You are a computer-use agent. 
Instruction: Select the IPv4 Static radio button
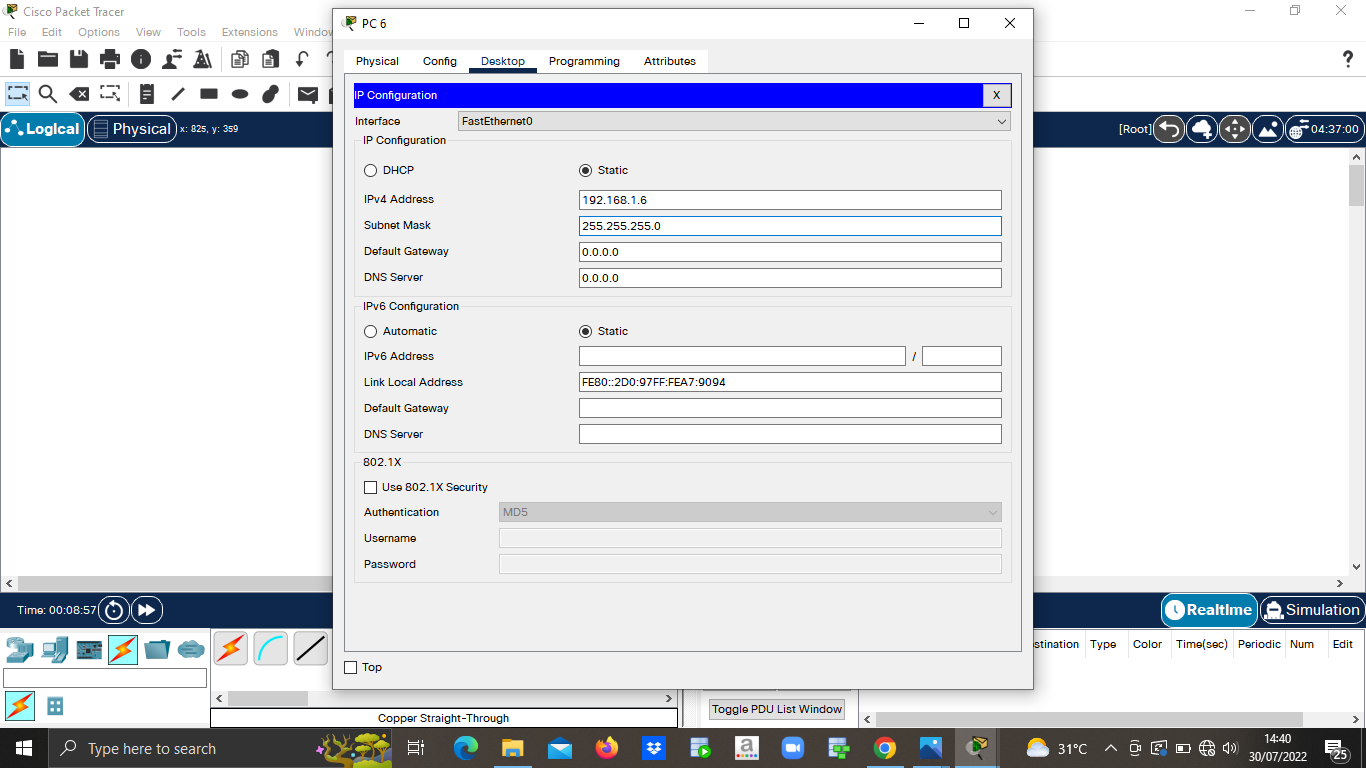tap(586, 171)
